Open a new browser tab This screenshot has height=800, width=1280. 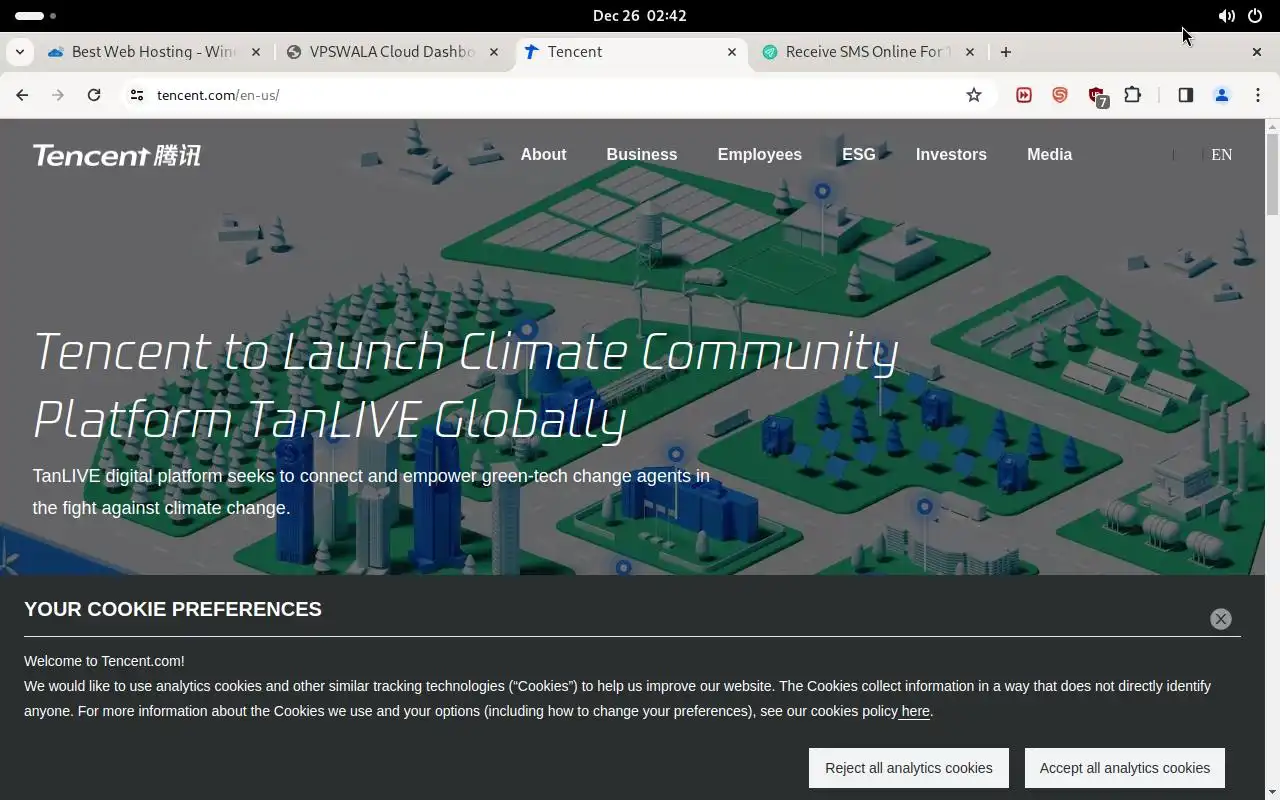point(1006,52)
